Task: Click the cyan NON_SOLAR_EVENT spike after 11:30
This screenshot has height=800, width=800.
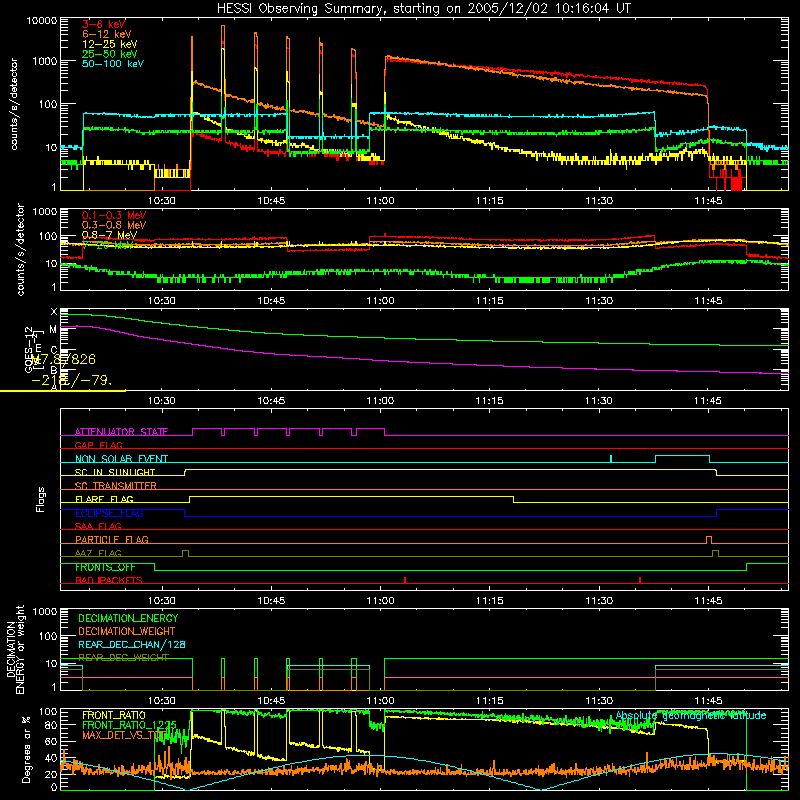Action: point(611,459)
